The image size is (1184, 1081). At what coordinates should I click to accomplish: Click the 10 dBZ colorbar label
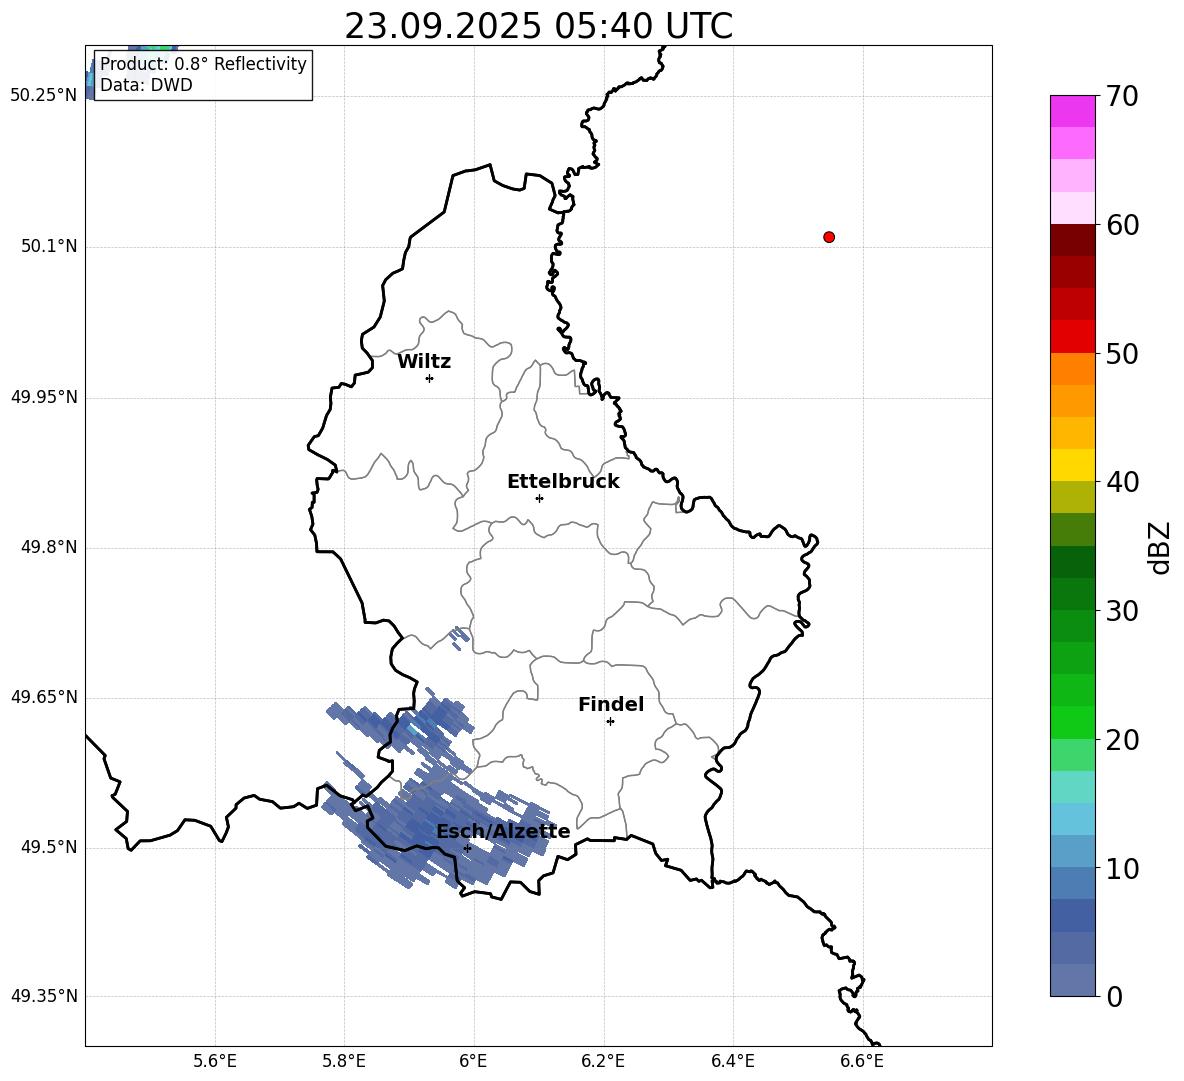[x=1122, y=868]
